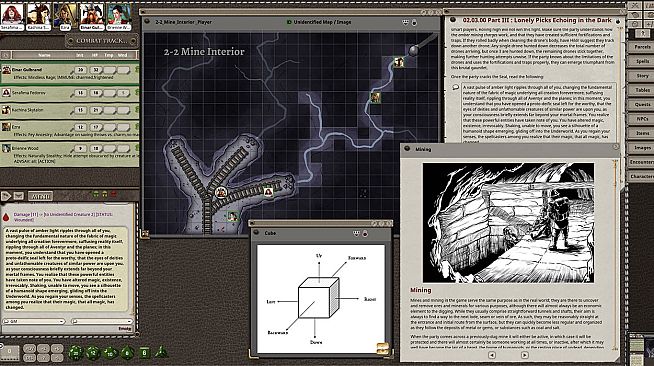Toggle the red helmet indicator above chat
Screen dimensions: 654x366
point(113,194)
